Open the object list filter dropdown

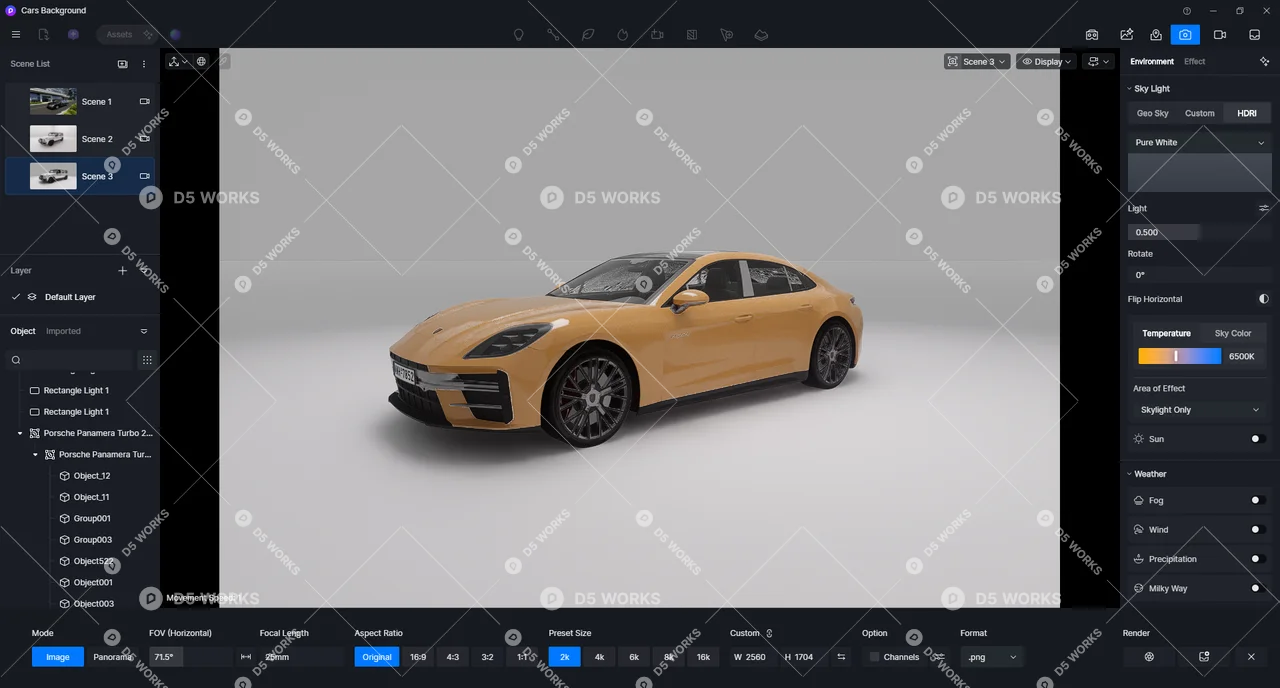[x=144, y=331]
